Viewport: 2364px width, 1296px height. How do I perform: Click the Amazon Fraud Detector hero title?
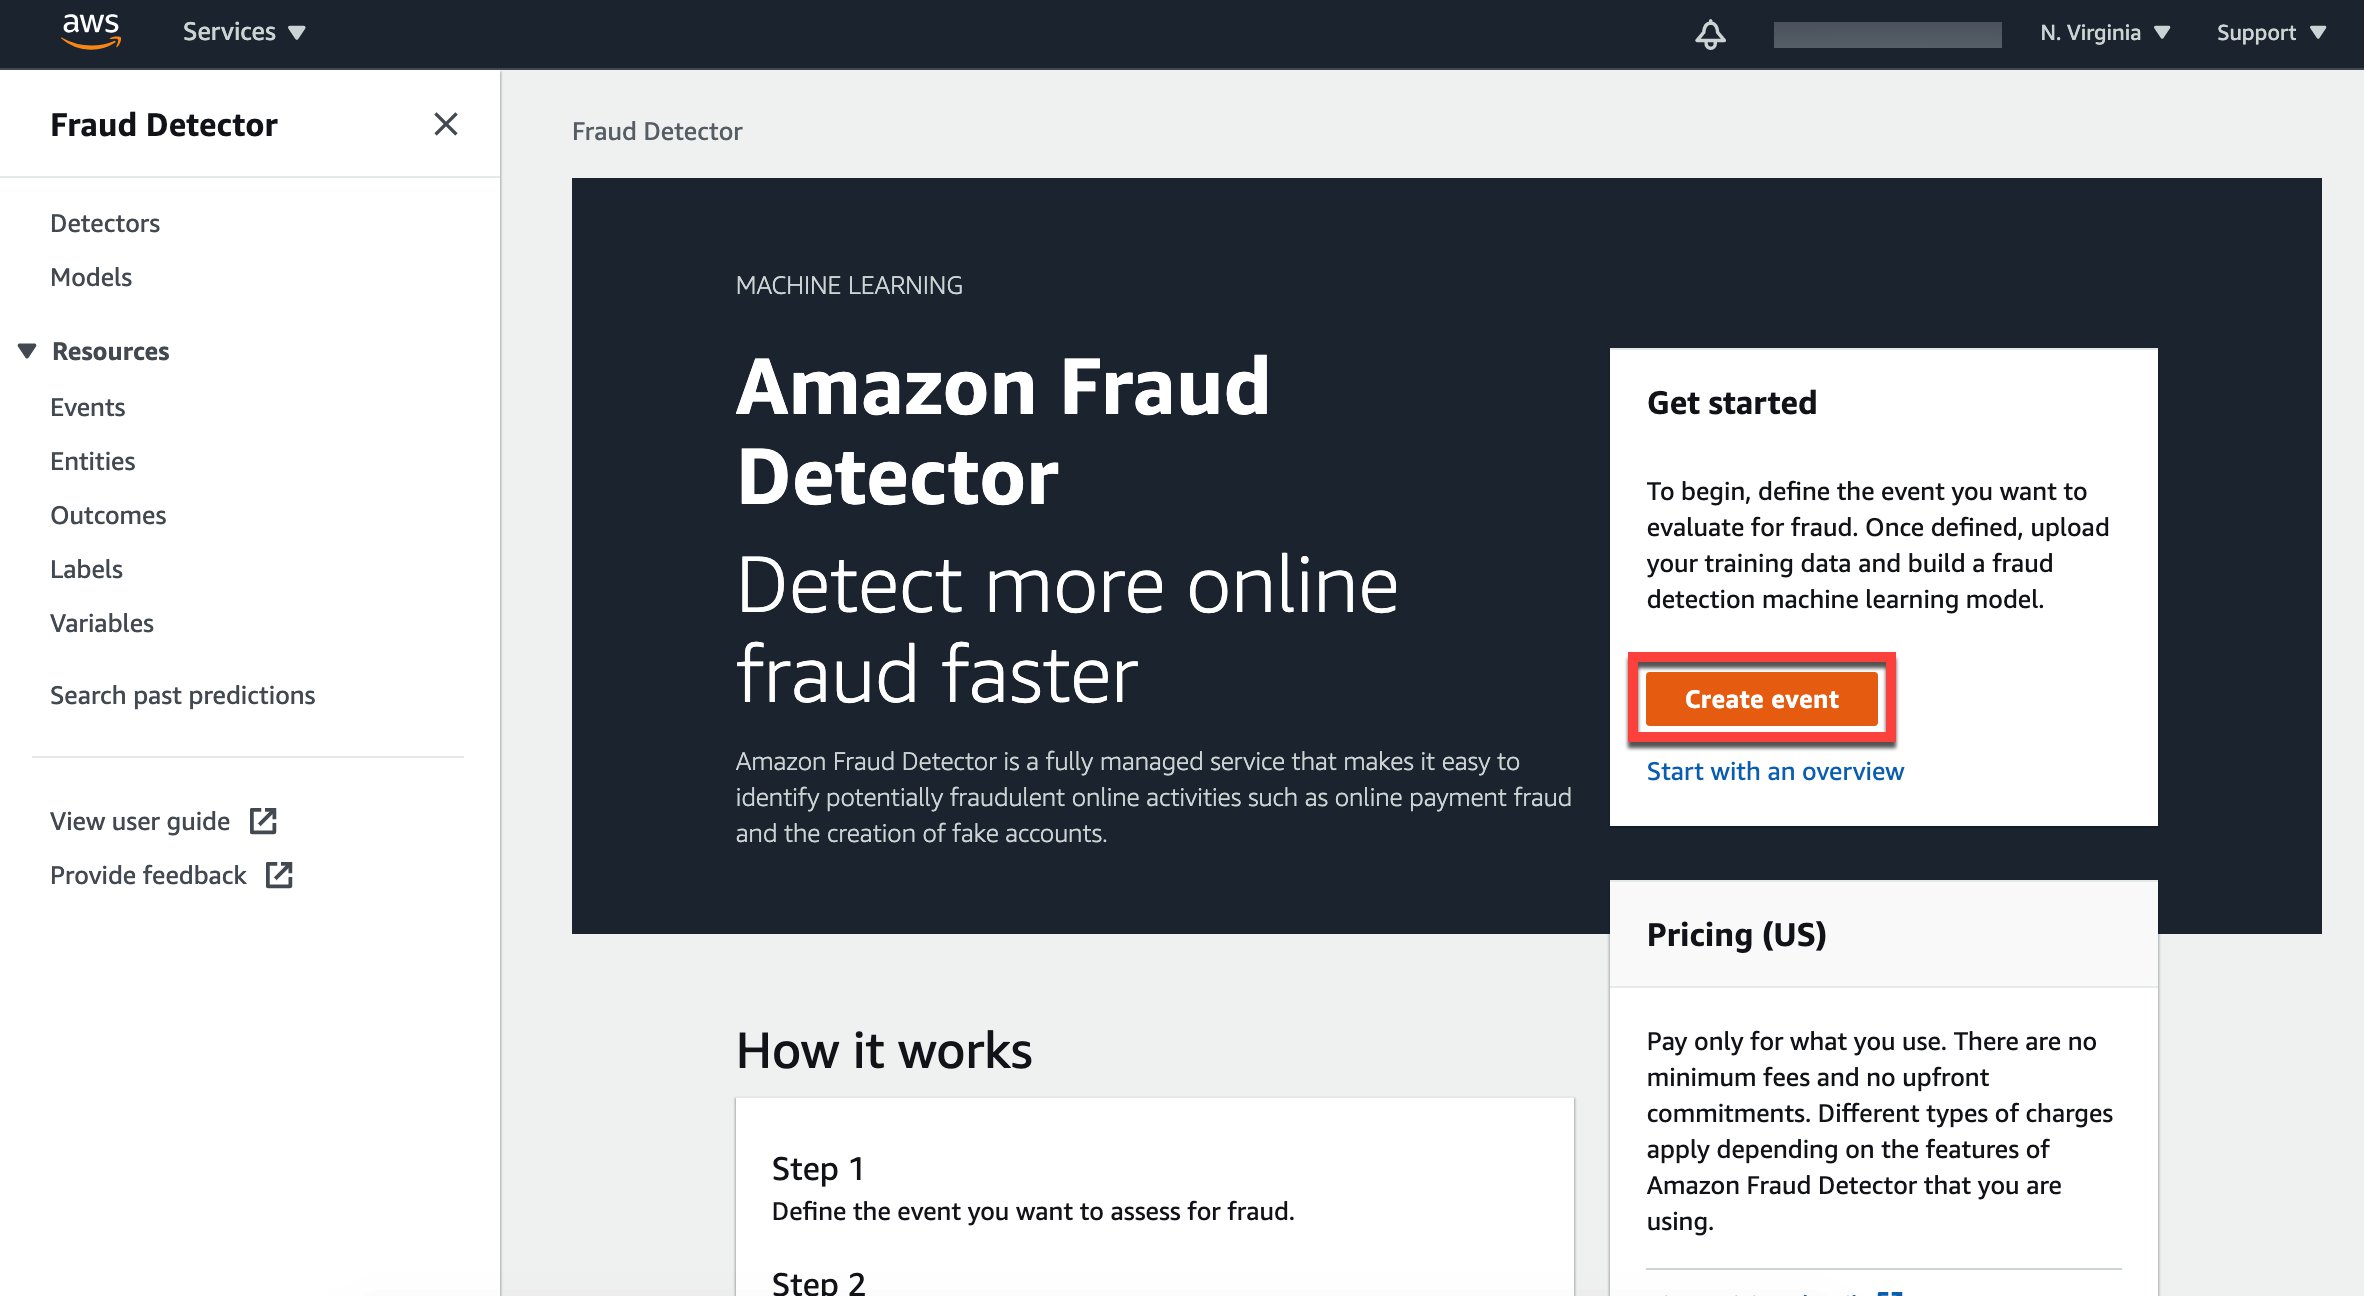click(1003, 431)
